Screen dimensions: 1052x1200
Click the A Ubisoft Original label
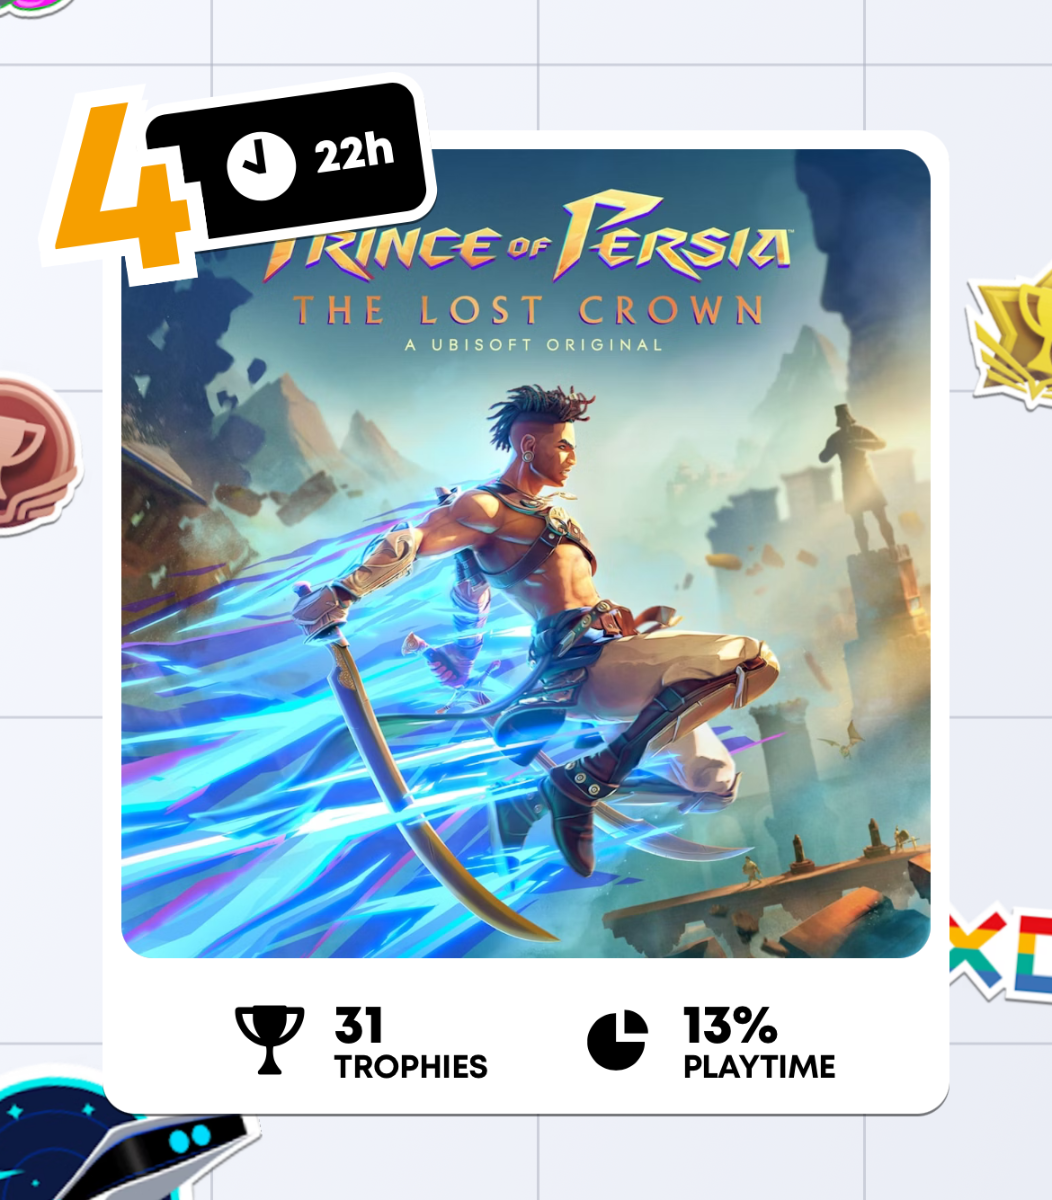click(x=533, y=345)
